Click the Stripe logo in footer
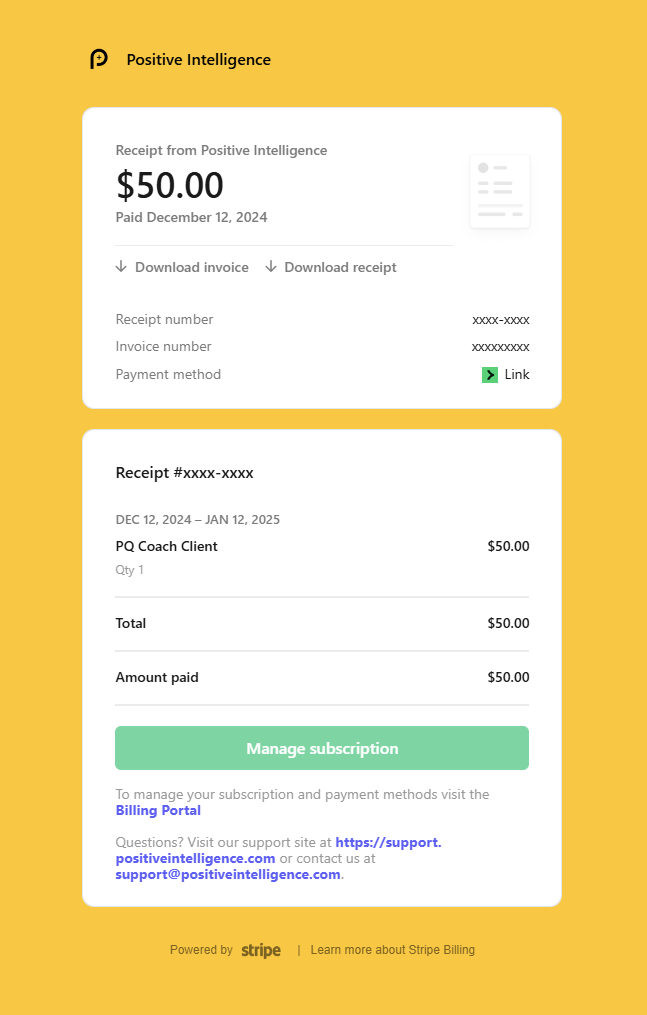The height and width of the screenshot is (1015, 647). (x=261, y=950)
